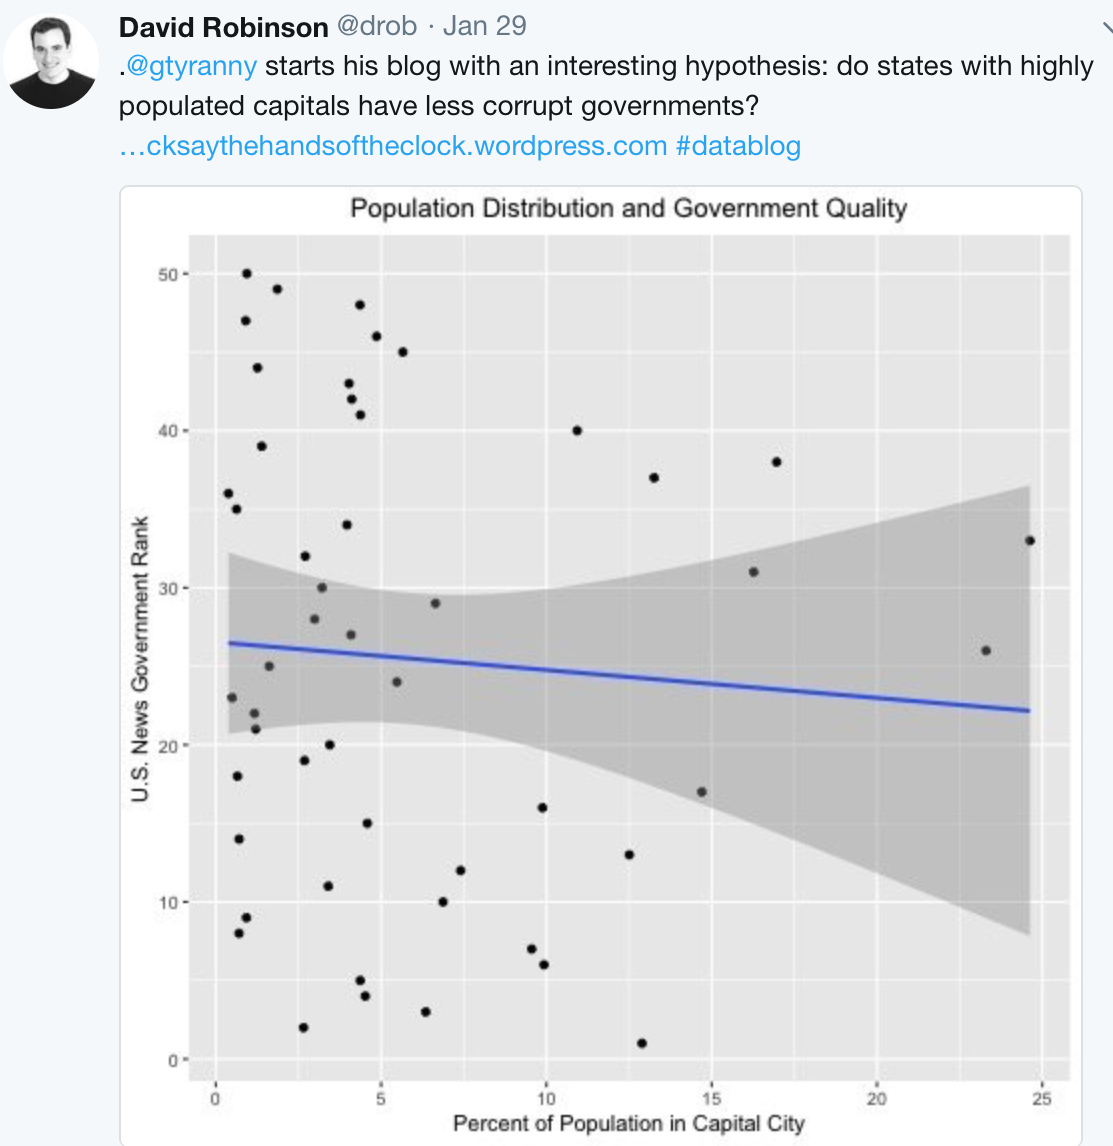Click the y-axis tick label 50
Screen dimensions: 1113x1146
pos(167,275)
